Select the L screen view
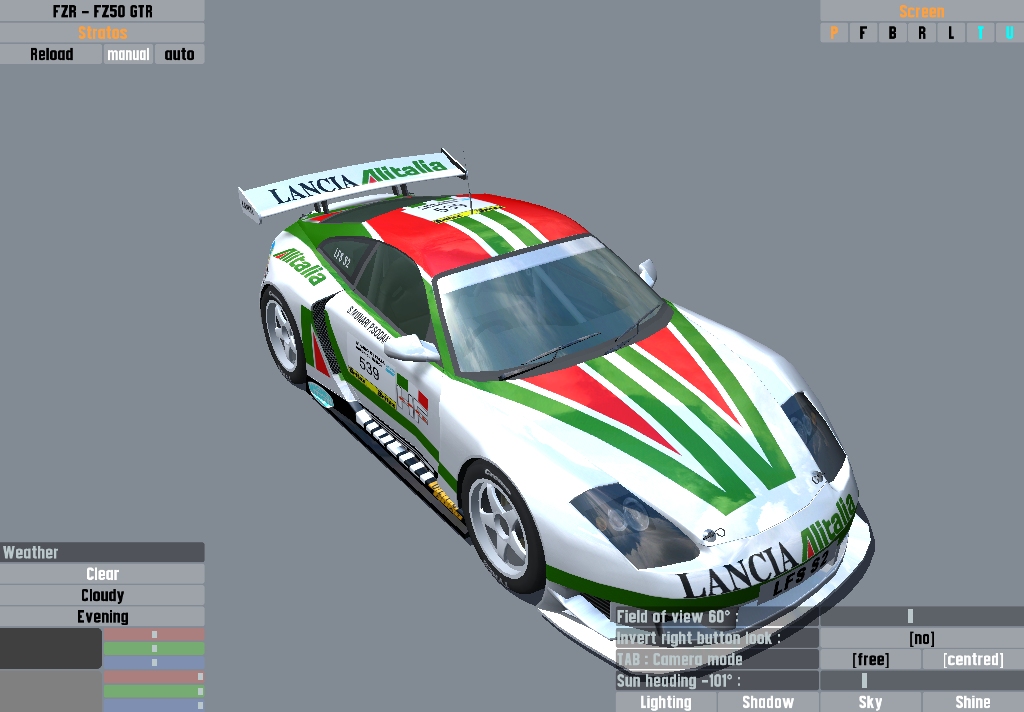 click(951, 33)
